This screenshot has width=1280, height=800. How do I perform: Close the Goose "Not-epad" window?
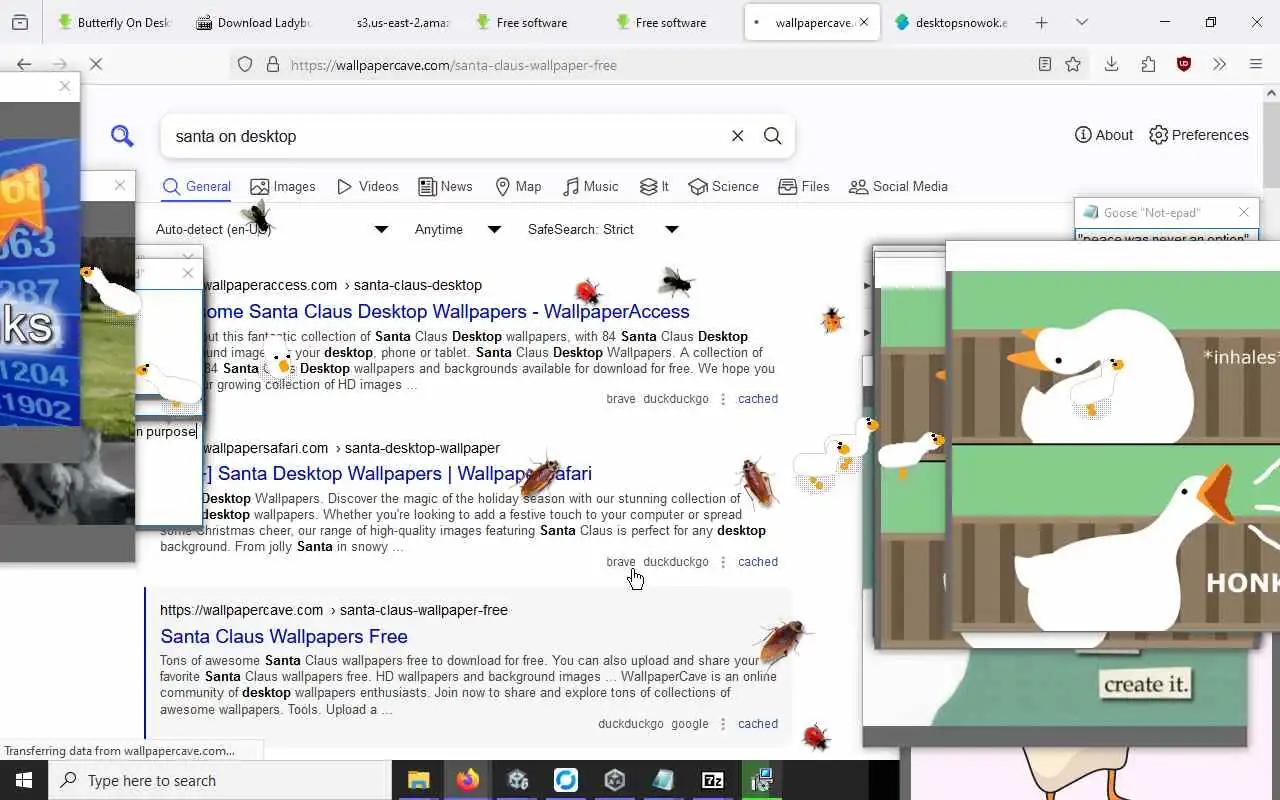coord(1243,212)
